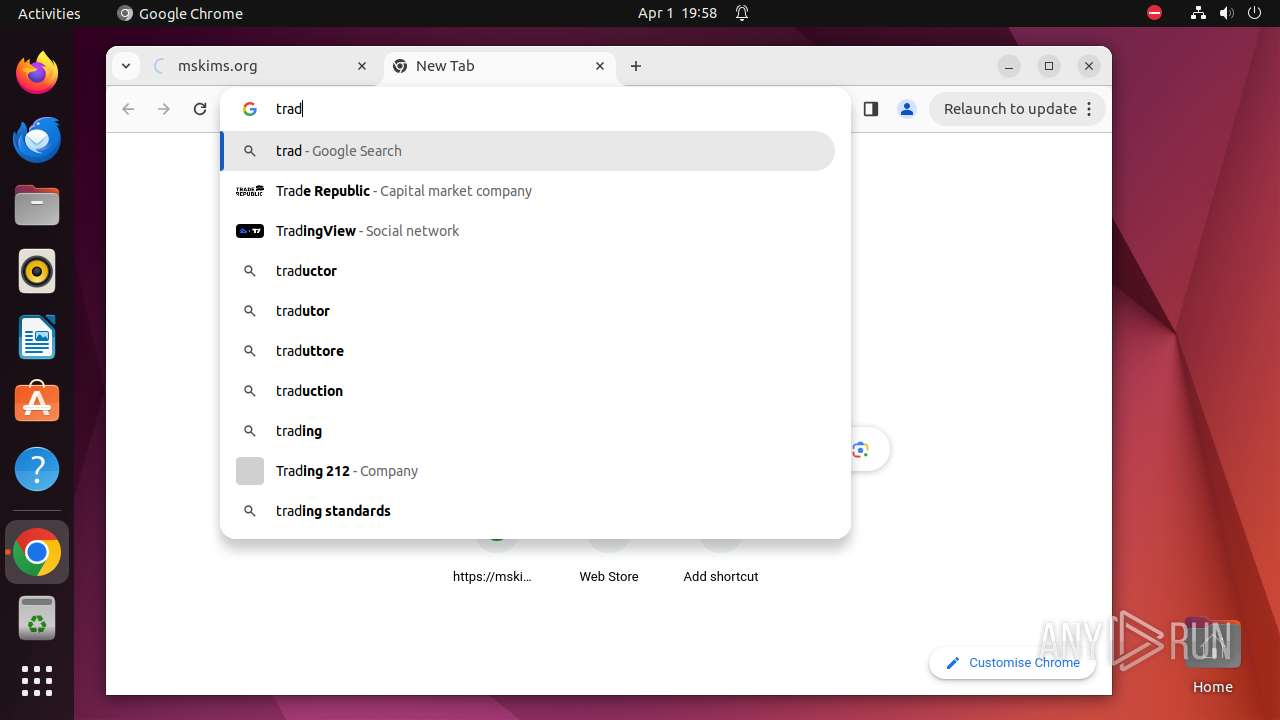
Task: Select 'trading standards' suggestion
Action: [528, 511]
